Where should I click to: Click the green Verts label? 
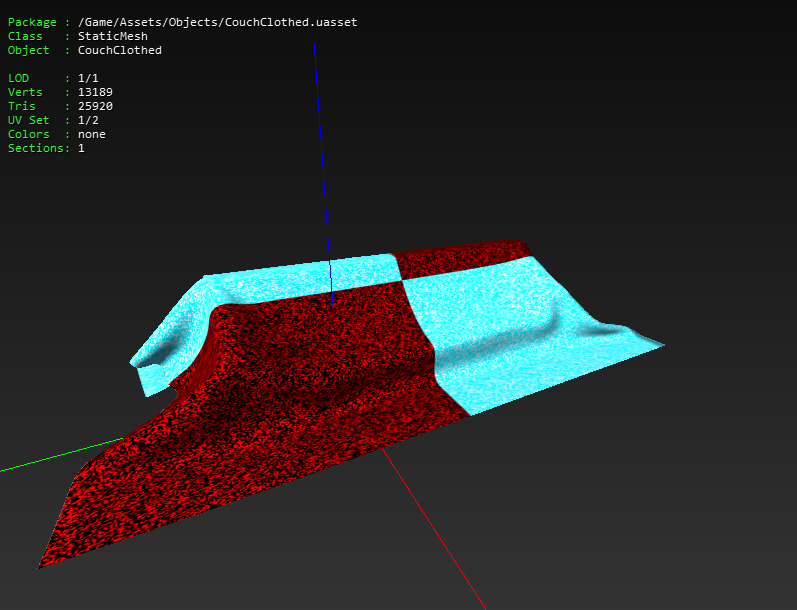25,92
